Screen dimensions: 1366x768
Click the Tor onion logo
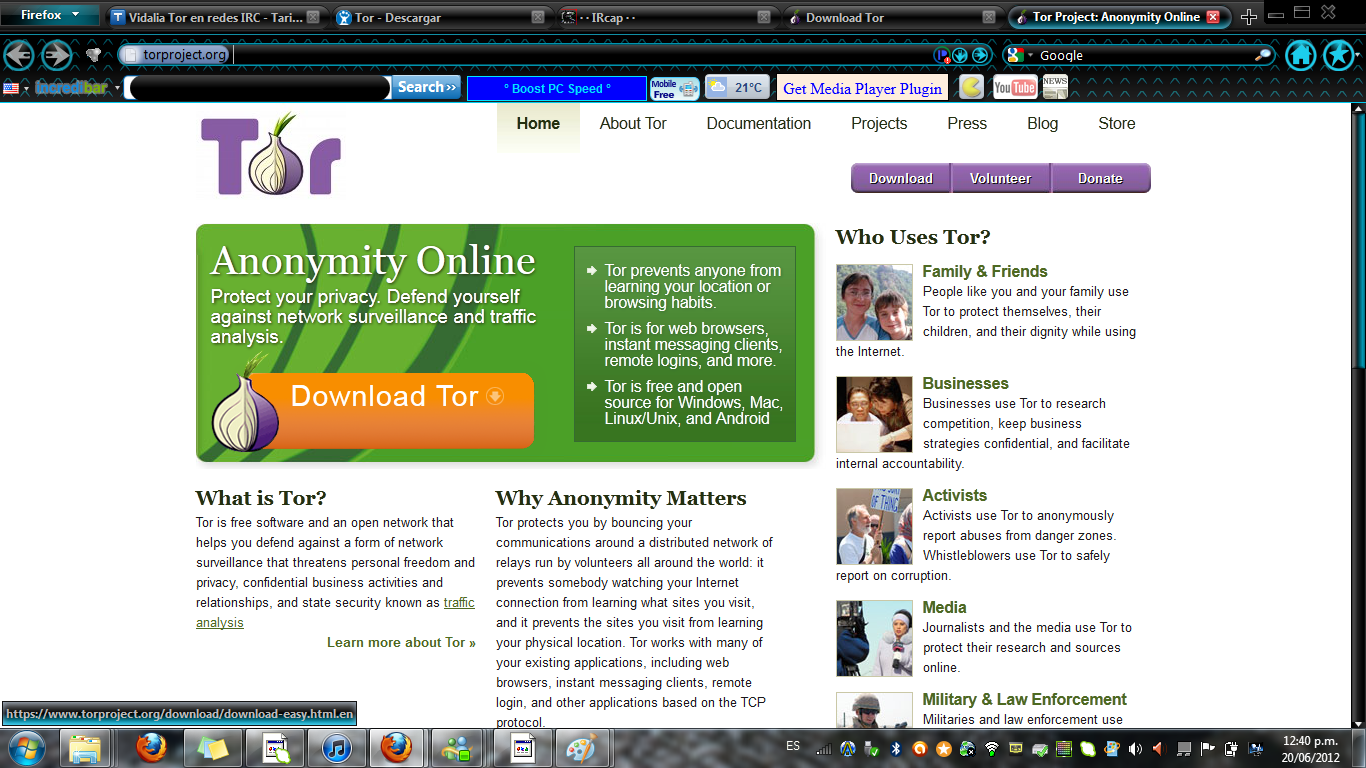click(271, 154)
